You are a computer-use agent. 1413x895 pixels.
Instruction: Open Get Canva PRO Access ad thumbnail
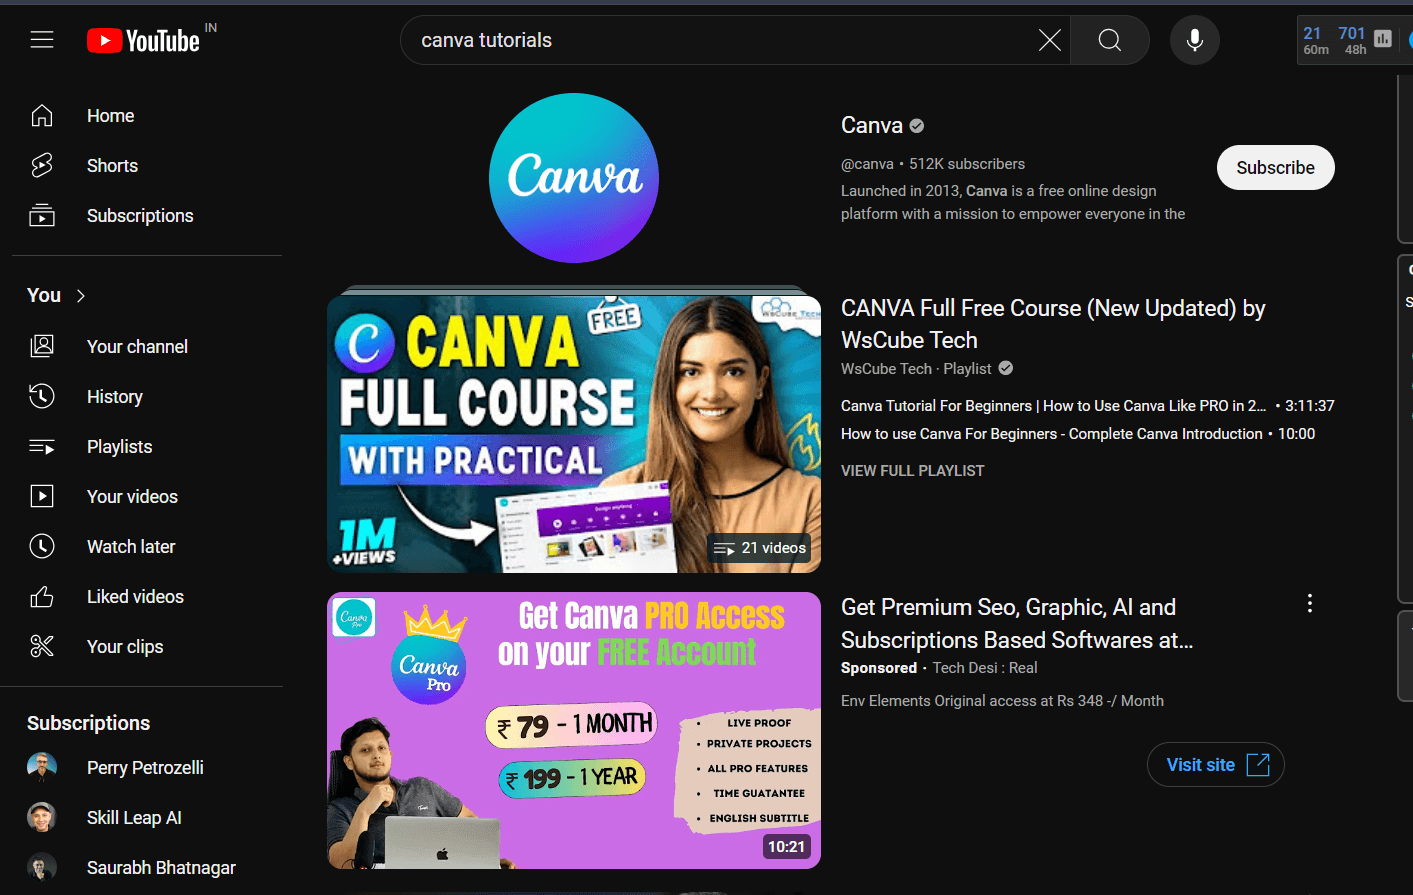click(574, 730)
